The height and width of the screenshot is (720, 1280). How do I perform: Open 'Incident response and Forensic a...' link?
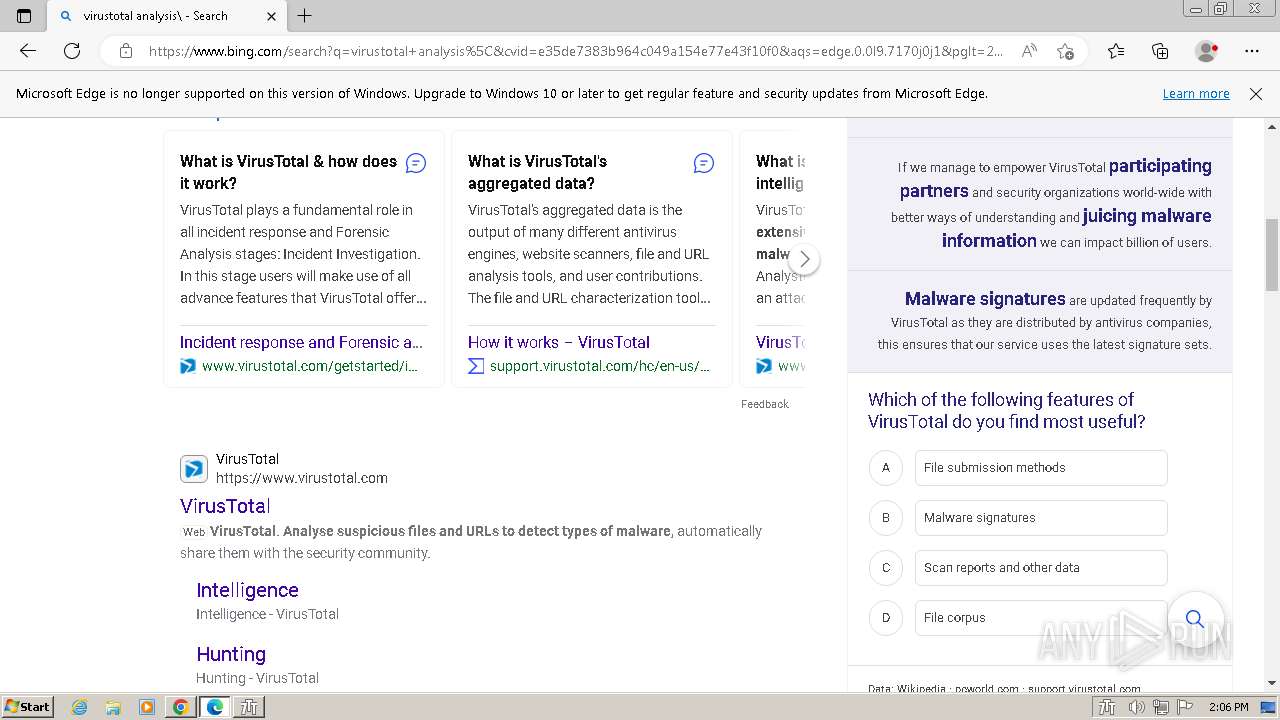301,342
